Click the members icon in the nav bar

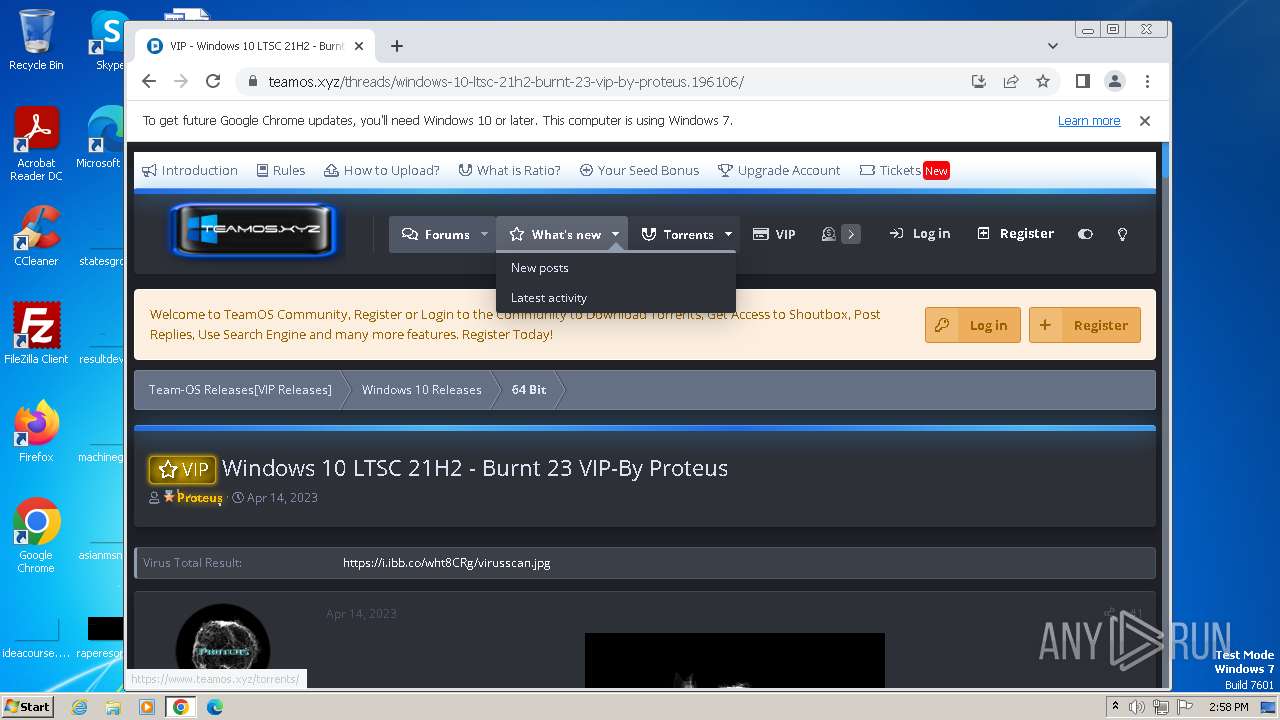tap(828, 234)
